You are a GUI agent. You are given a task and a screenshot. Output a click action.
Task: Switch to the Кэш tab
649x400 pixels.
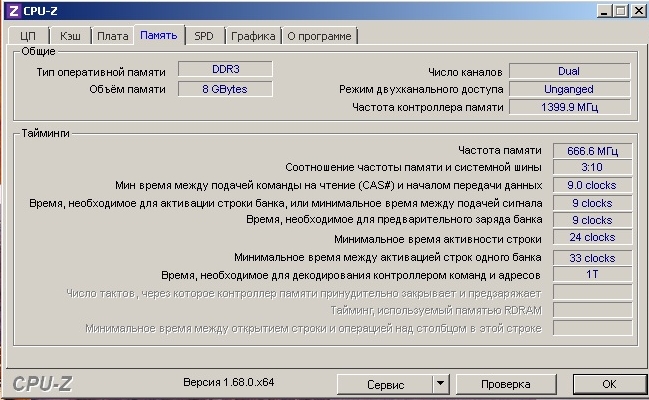(x=70, y=36)
